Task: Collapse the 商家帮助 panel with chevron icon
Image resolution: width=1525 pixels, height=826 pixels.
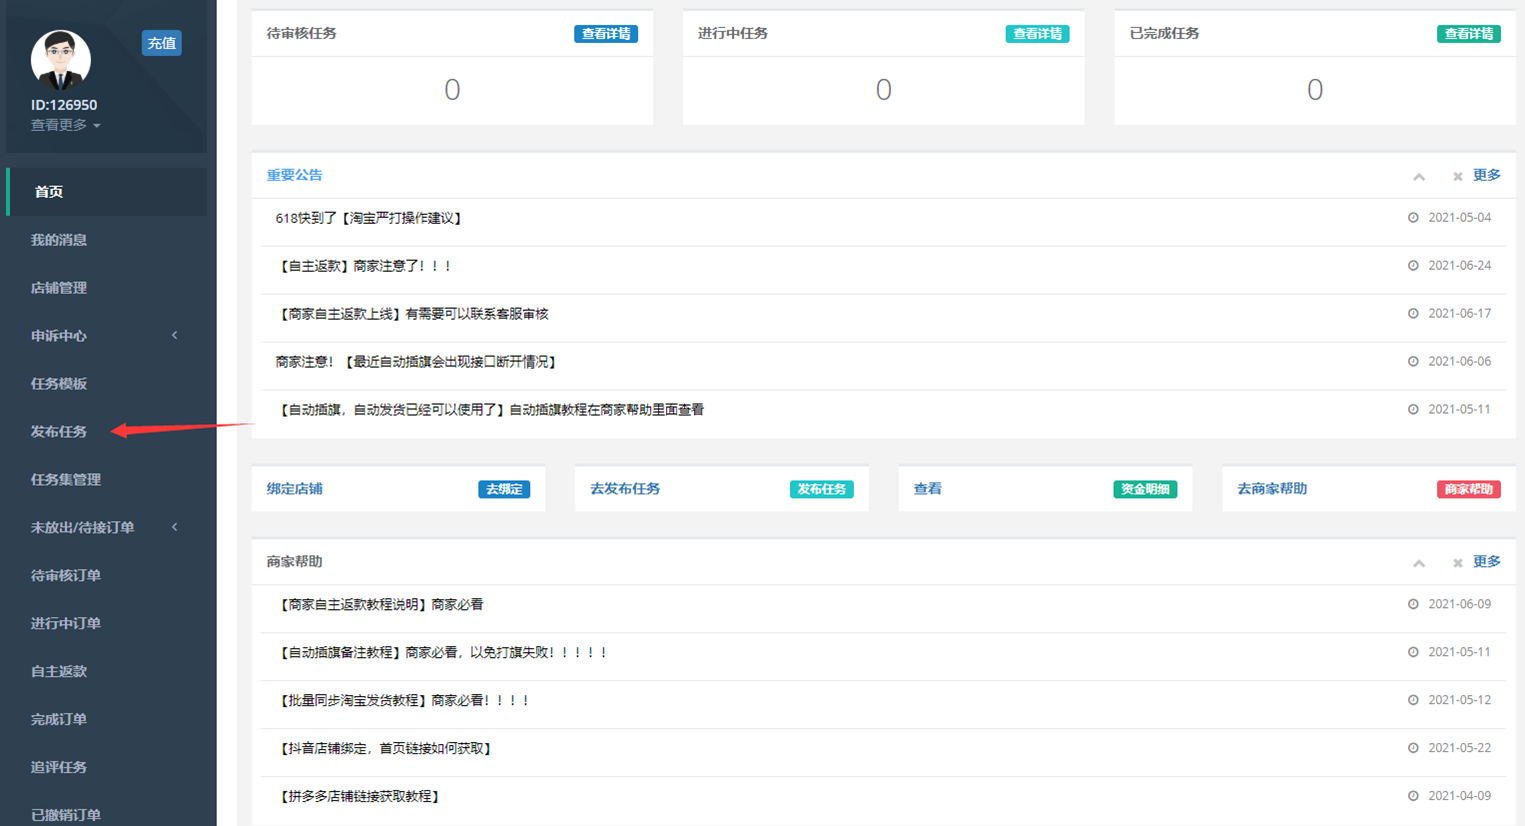Action: click(x=1419, y=564)
